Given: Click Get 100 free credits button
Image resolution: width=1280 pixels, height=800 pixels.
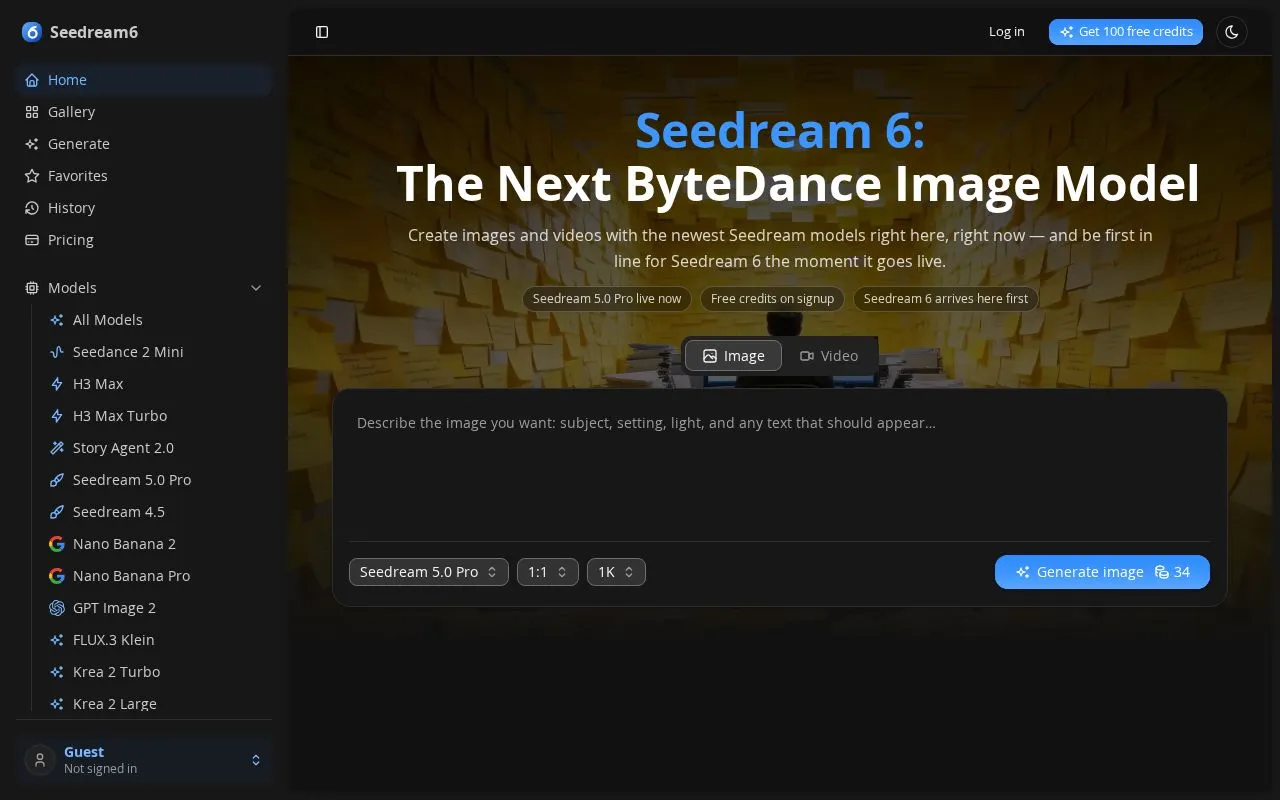Looking at the screenshot, I should [1126, 32].
